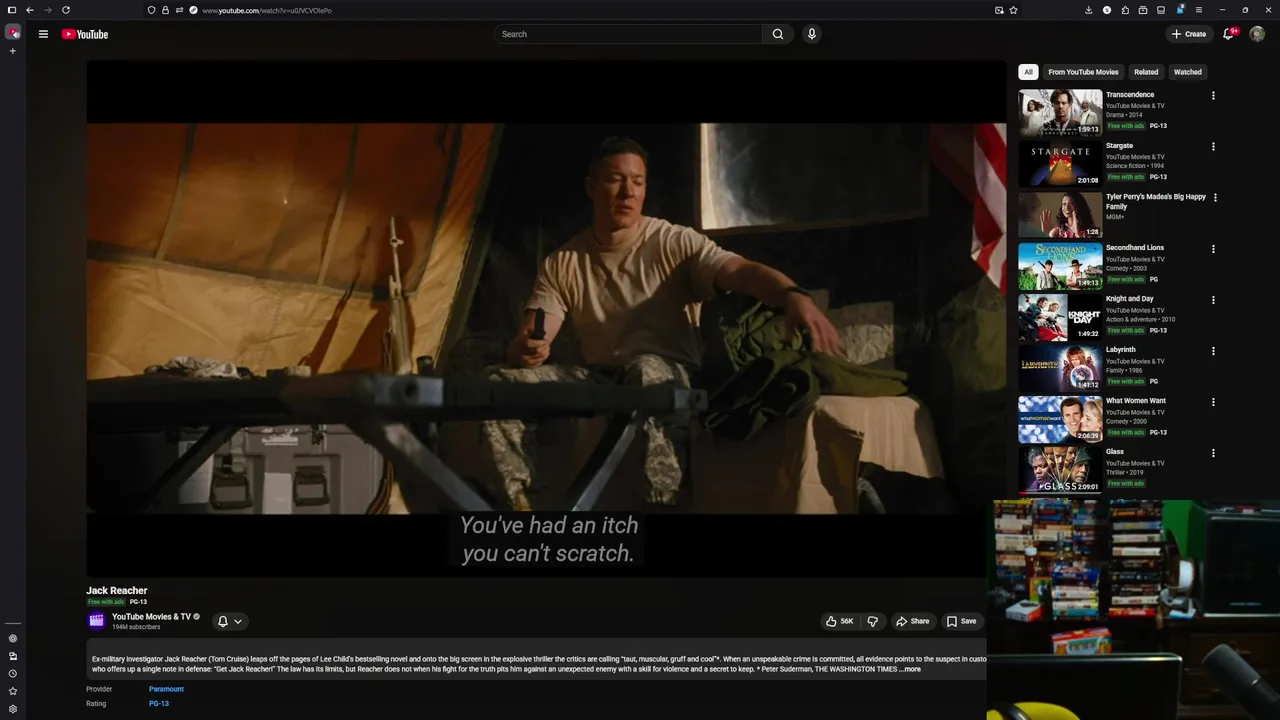This screenshot has width=1280, height=720.
Task: Open account avatar menu
Action: (x=1257, y=34)
